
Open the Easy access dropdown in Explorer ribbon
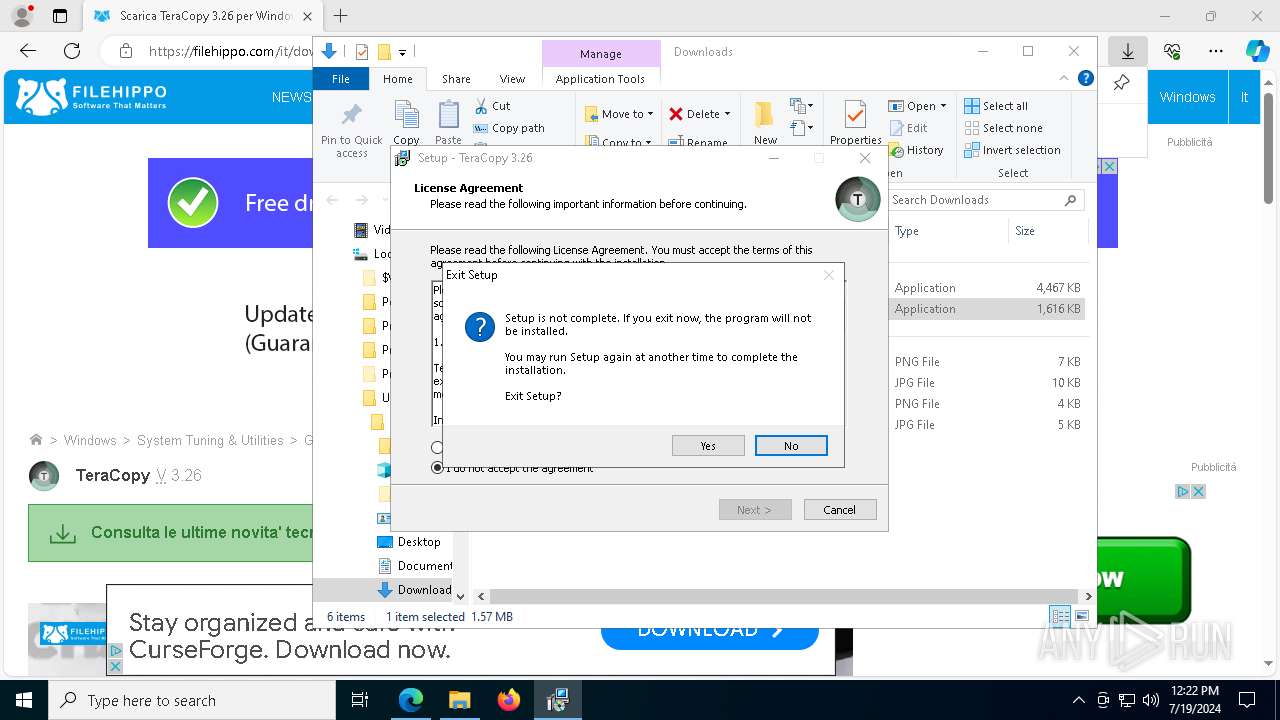tap(801, 128)
